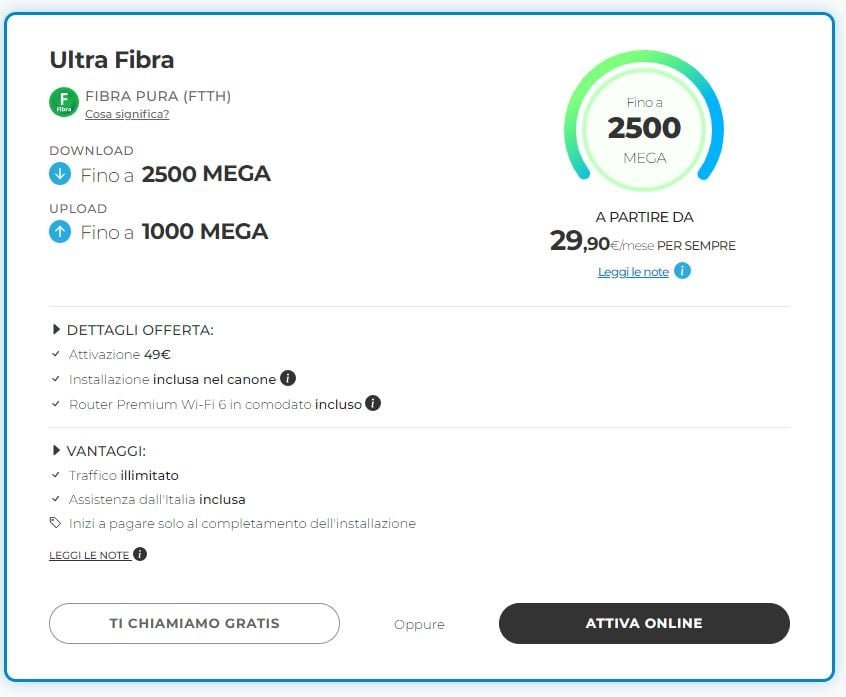846x697 pixels.
Task: Click the Ultra Fibra offer title
Action: (x=112, y=59)
